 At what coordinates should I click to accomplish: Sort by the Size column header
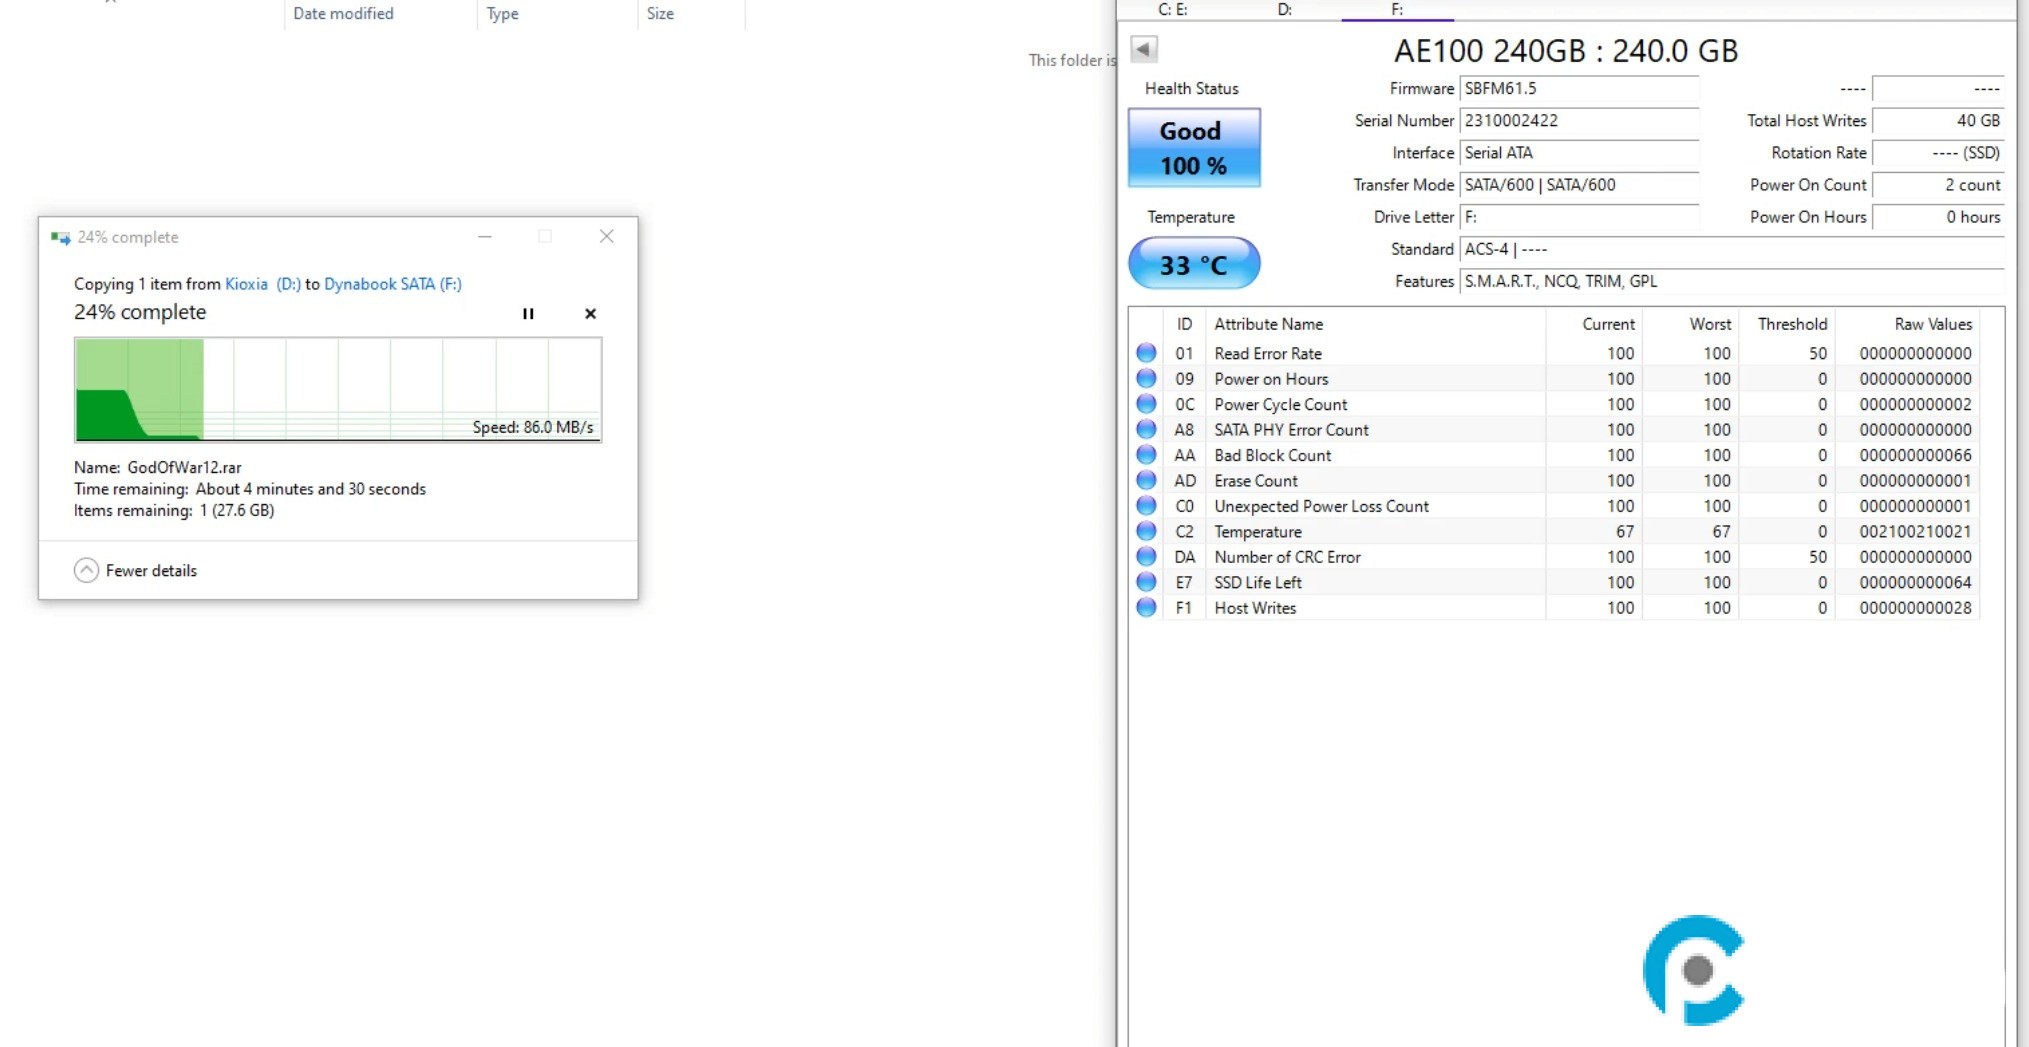[660, 14]
